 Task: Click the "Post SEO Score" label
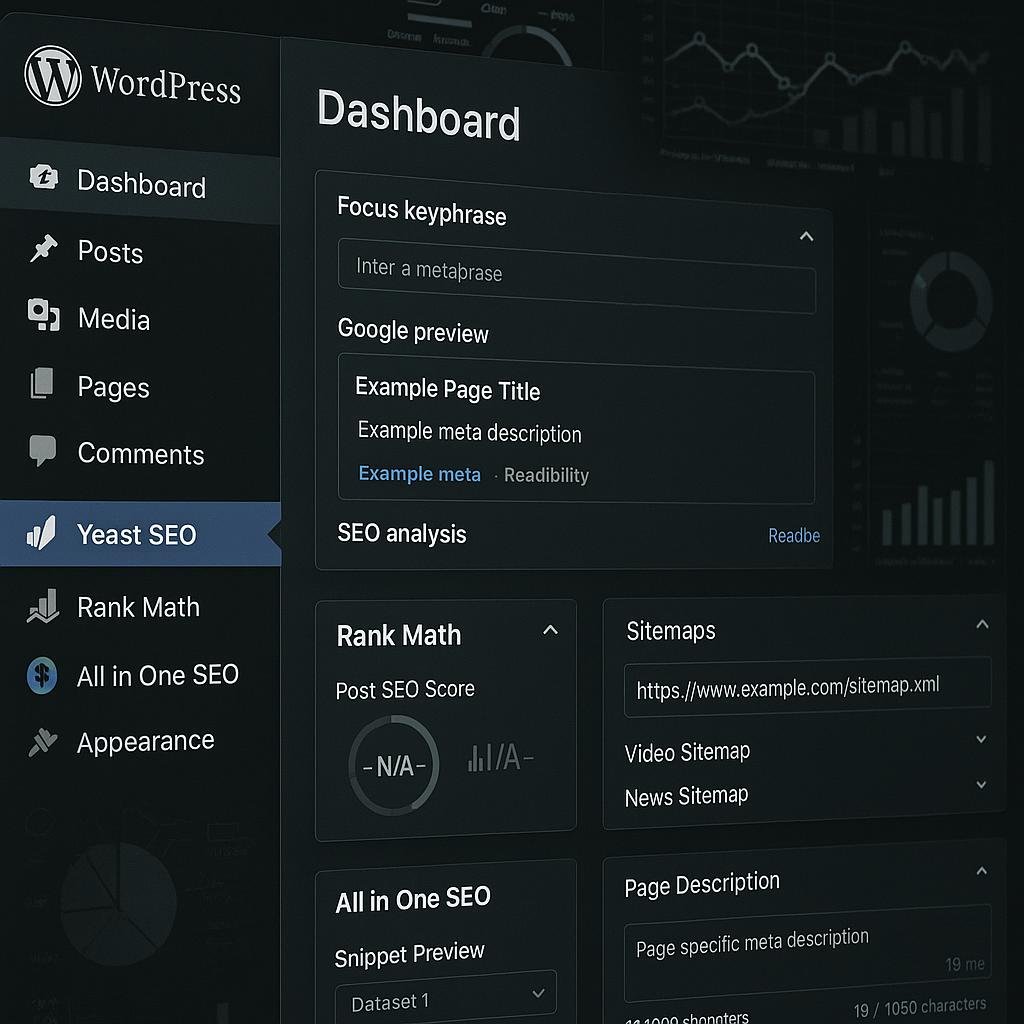pyautogui.click(x=405, y=689)
